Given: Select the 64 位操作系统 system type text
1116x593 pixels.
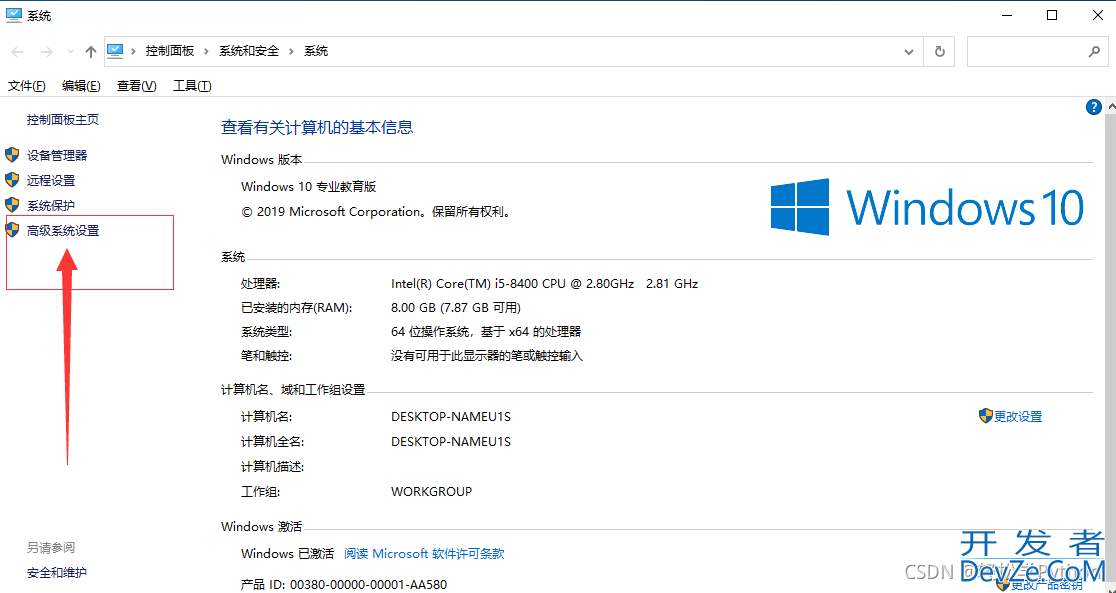Looking at the screenshot, I should point(486,332).
